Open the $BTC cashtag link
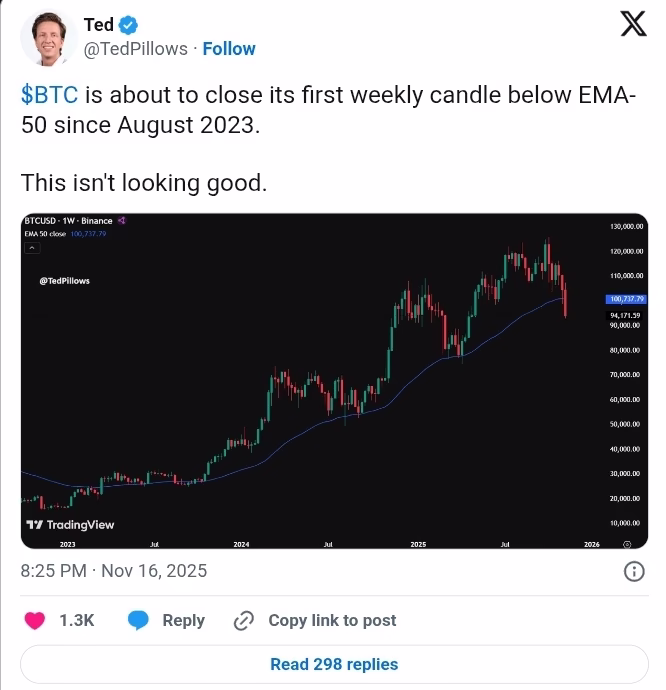Screen dimensions: 666x690 click(x=48, y=94)
